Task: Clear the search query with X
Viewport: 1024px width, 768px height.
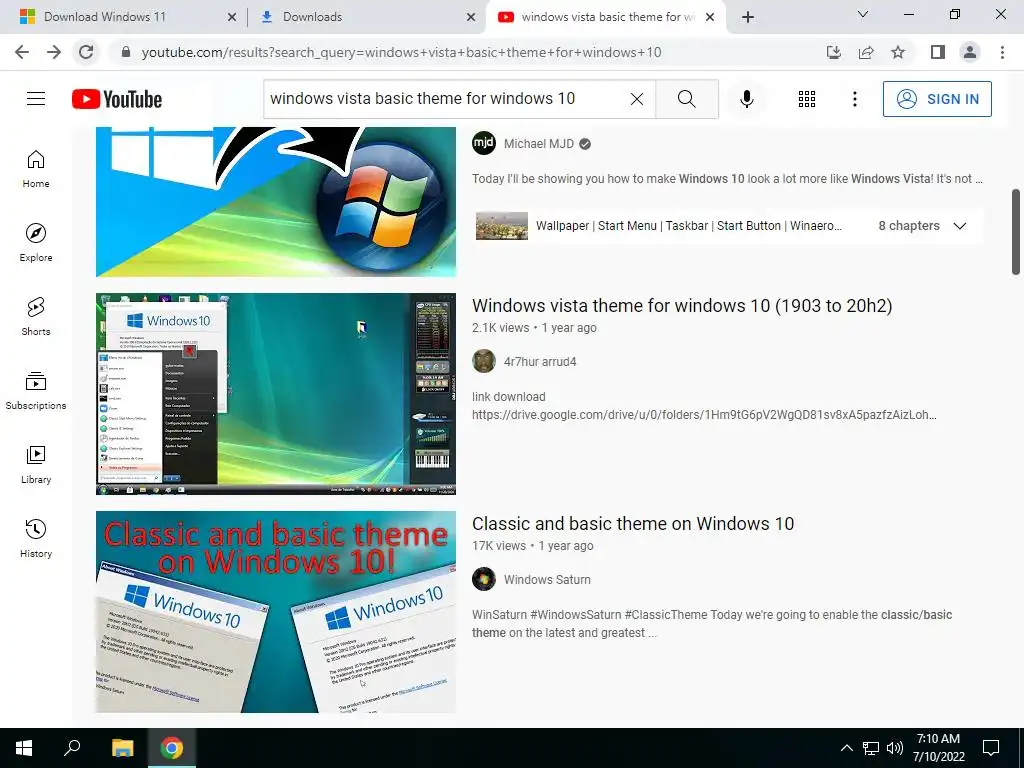Action: [x=637, y=99]
